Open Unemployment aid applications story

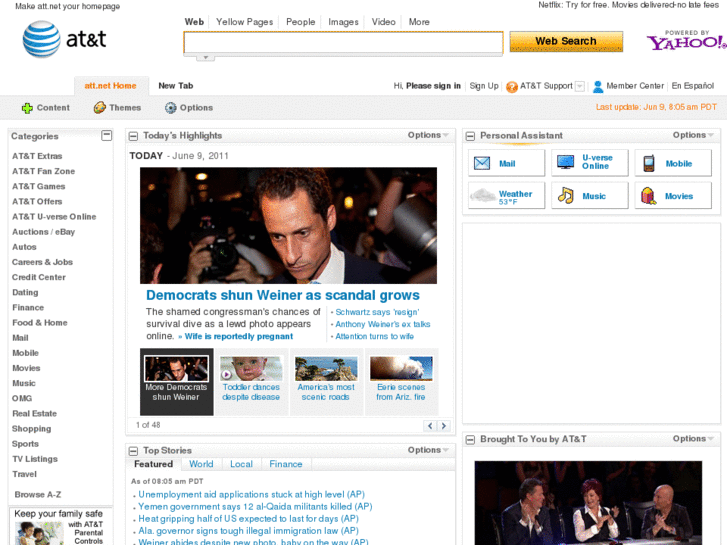pyautogui.click(x=252, y=495)
